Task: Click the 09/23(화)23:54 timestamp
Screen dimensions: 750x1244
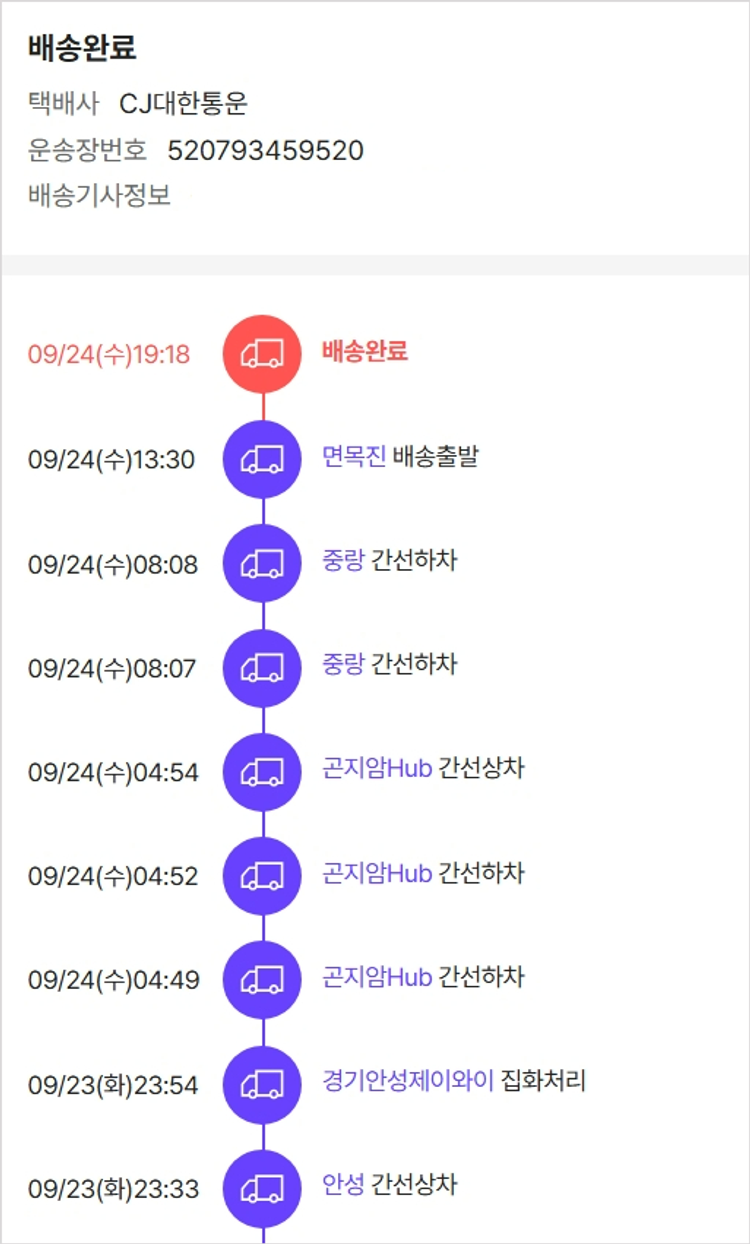Action: 113,1084
